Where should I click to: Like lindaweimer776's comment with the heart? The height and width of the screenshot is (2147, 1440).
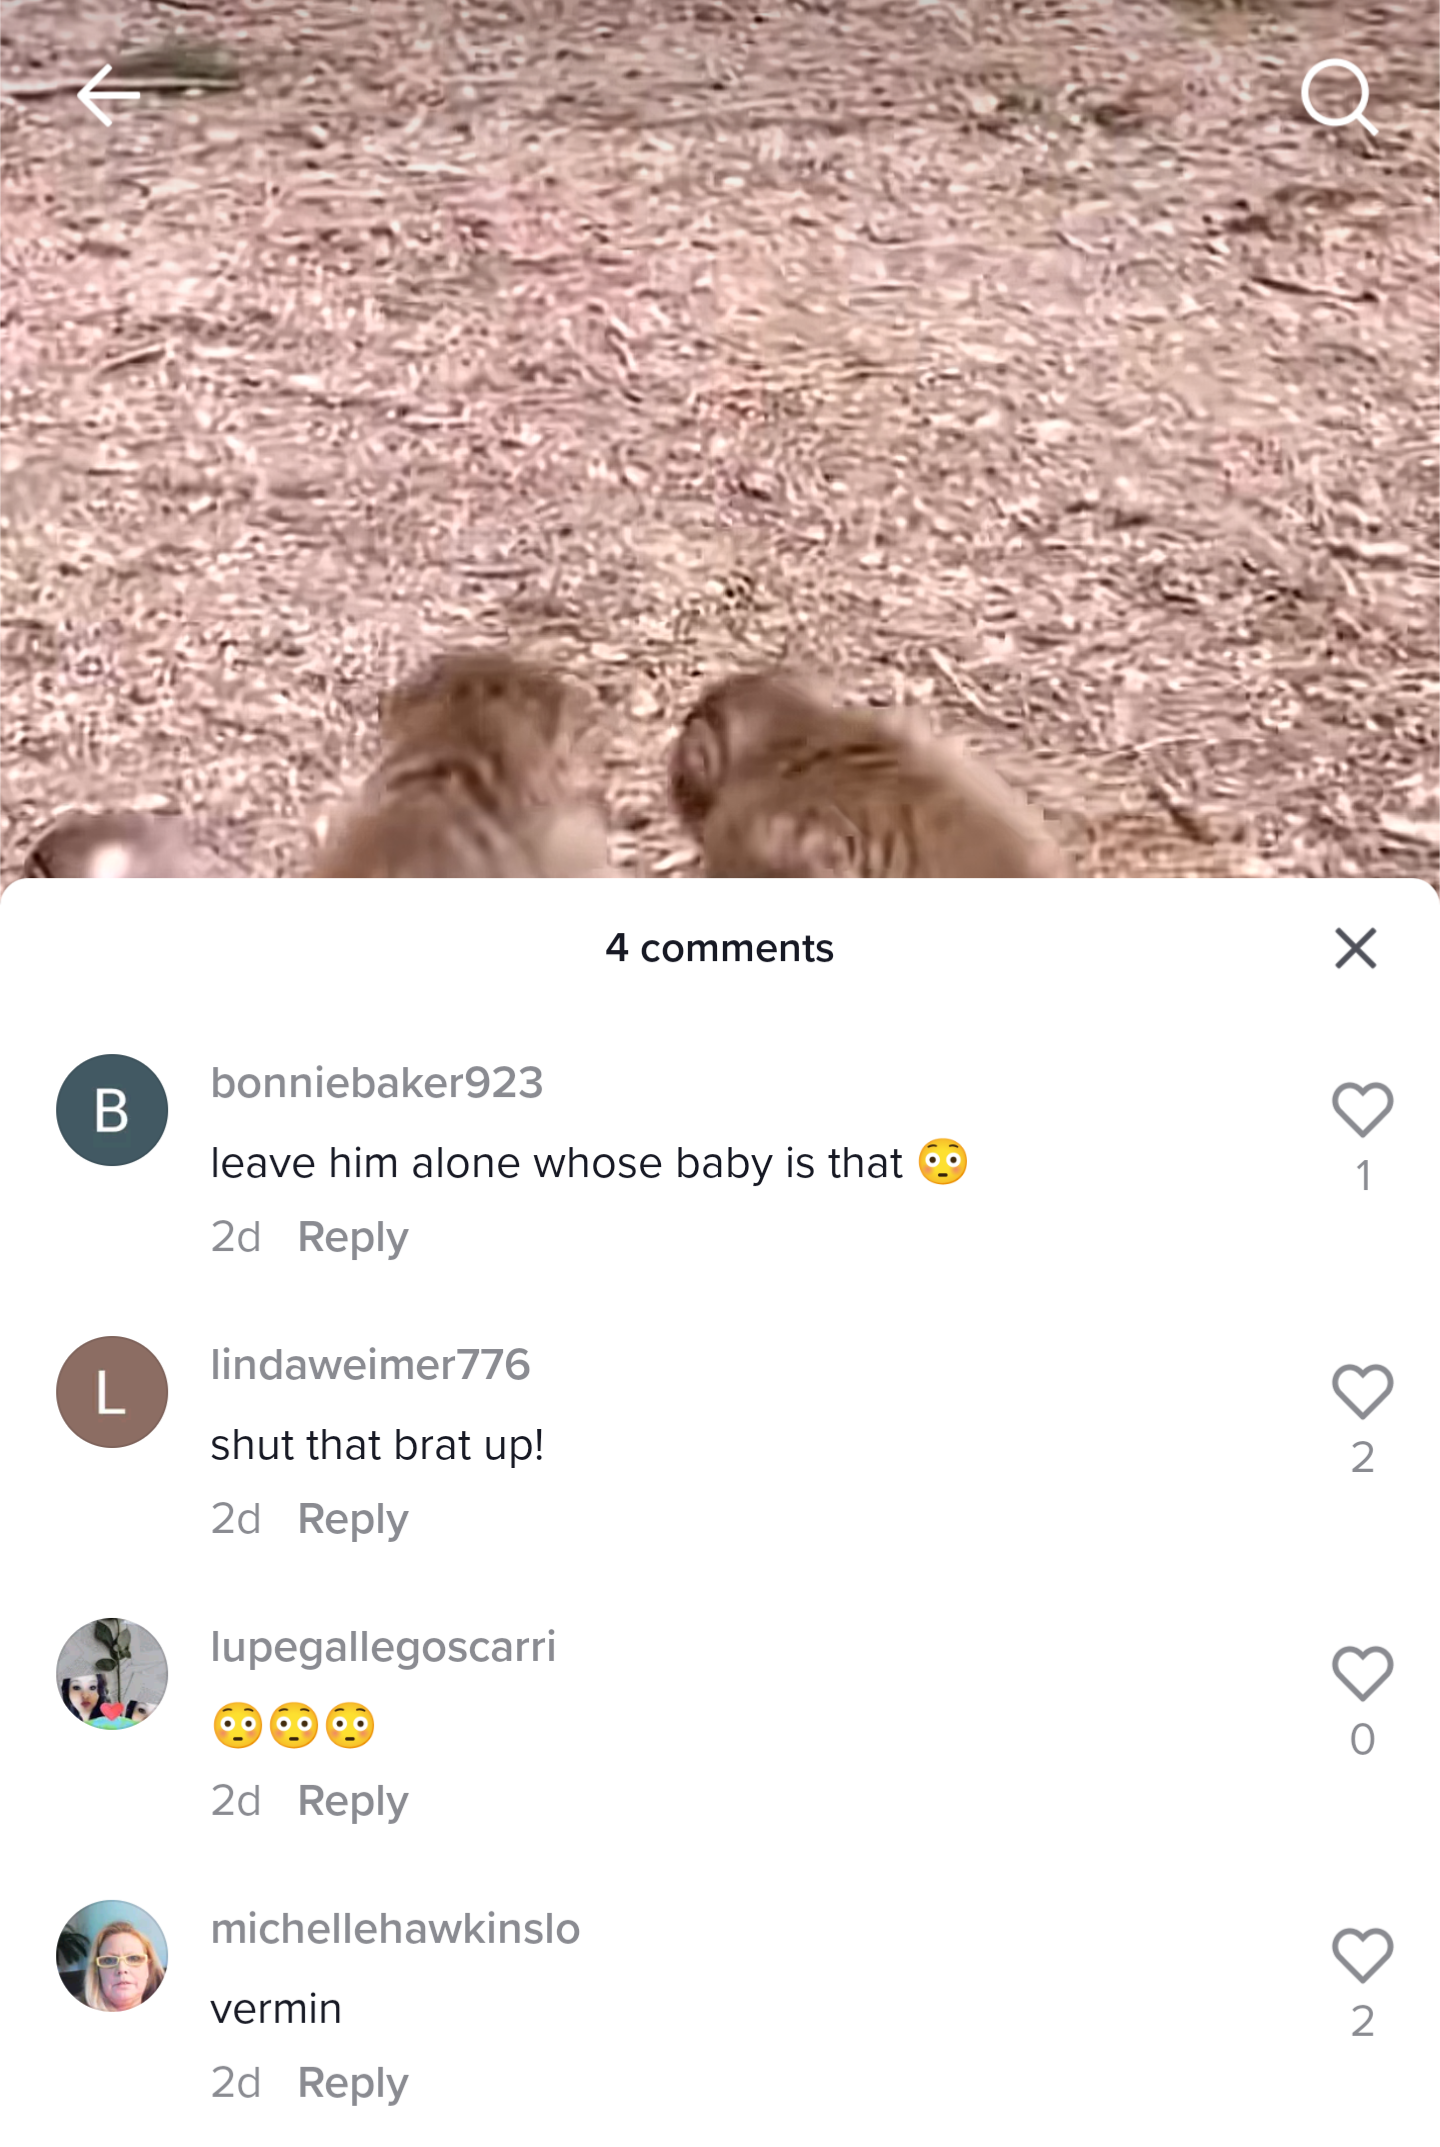[x=1362, y=1392]
